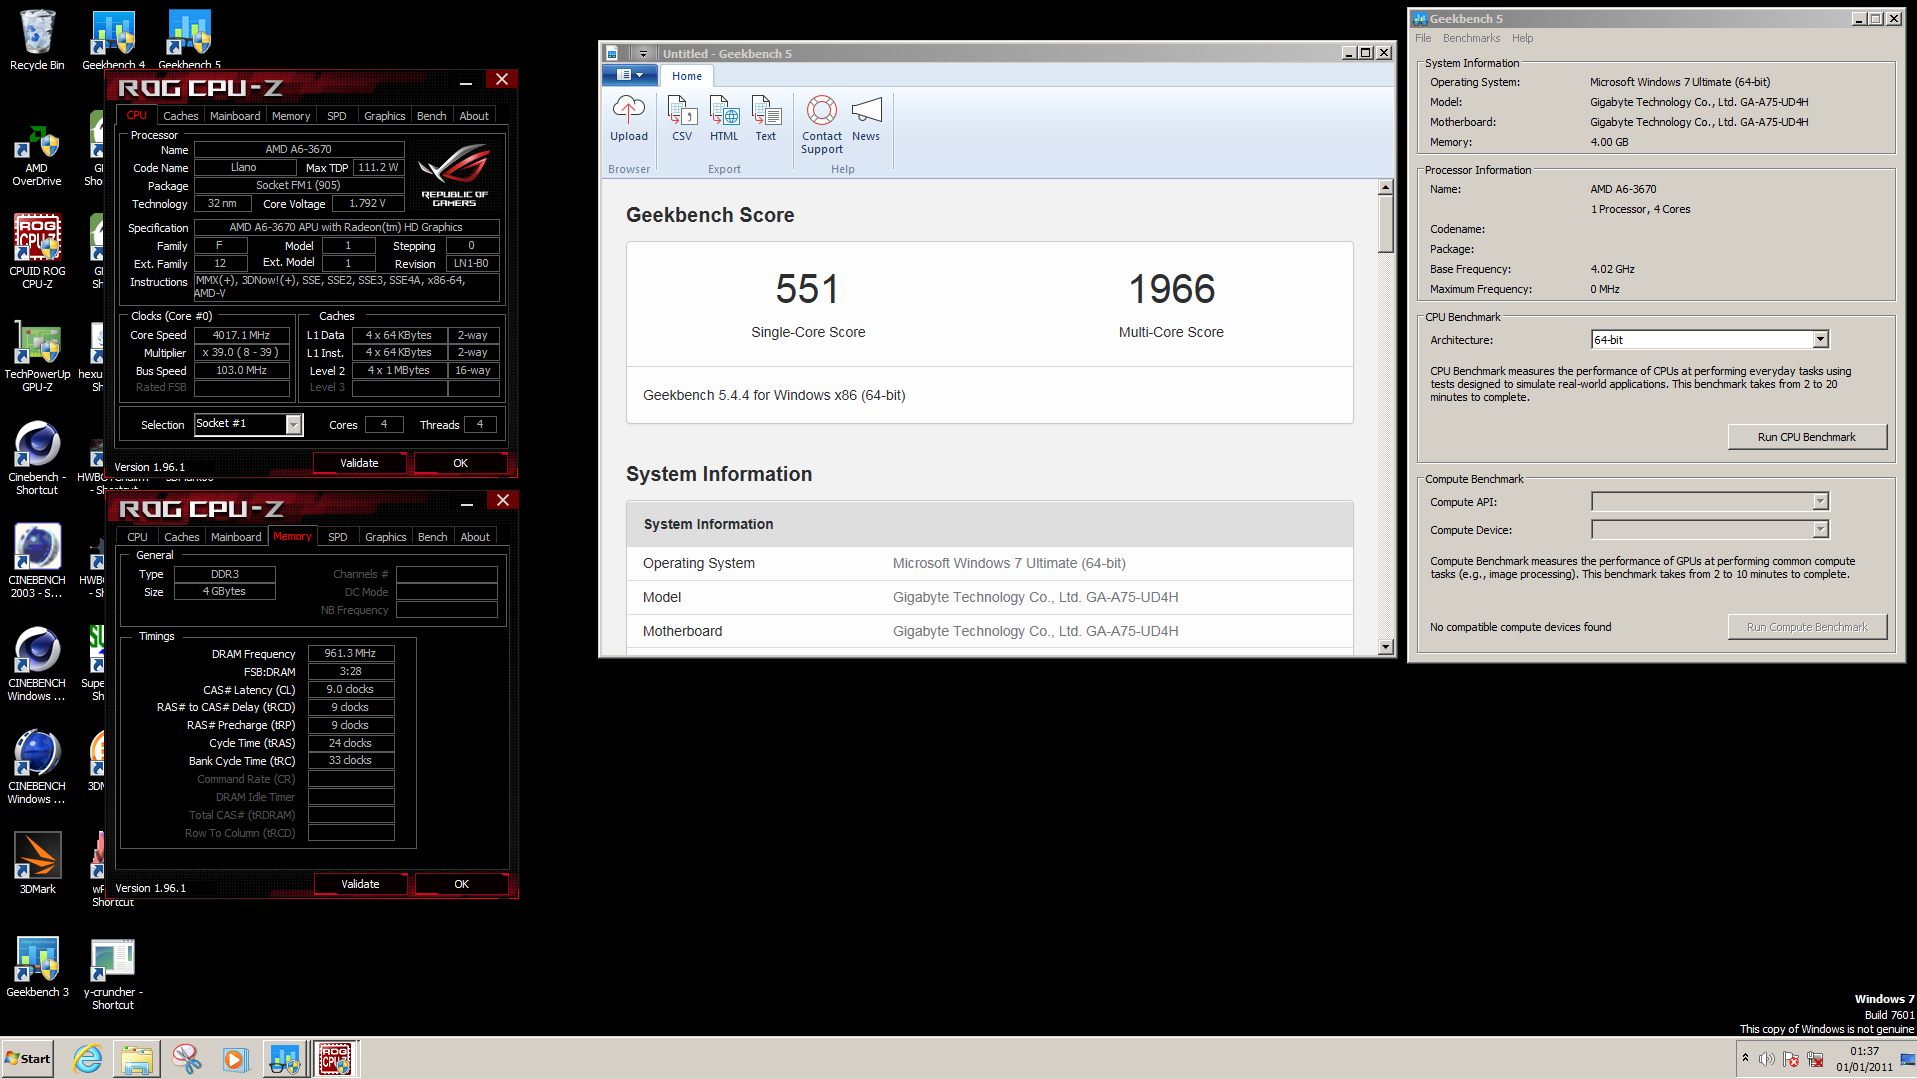Screen dimensions: 1917x1079
Task: Open Contact Support in Help group
Action: (x=822, y=125)
